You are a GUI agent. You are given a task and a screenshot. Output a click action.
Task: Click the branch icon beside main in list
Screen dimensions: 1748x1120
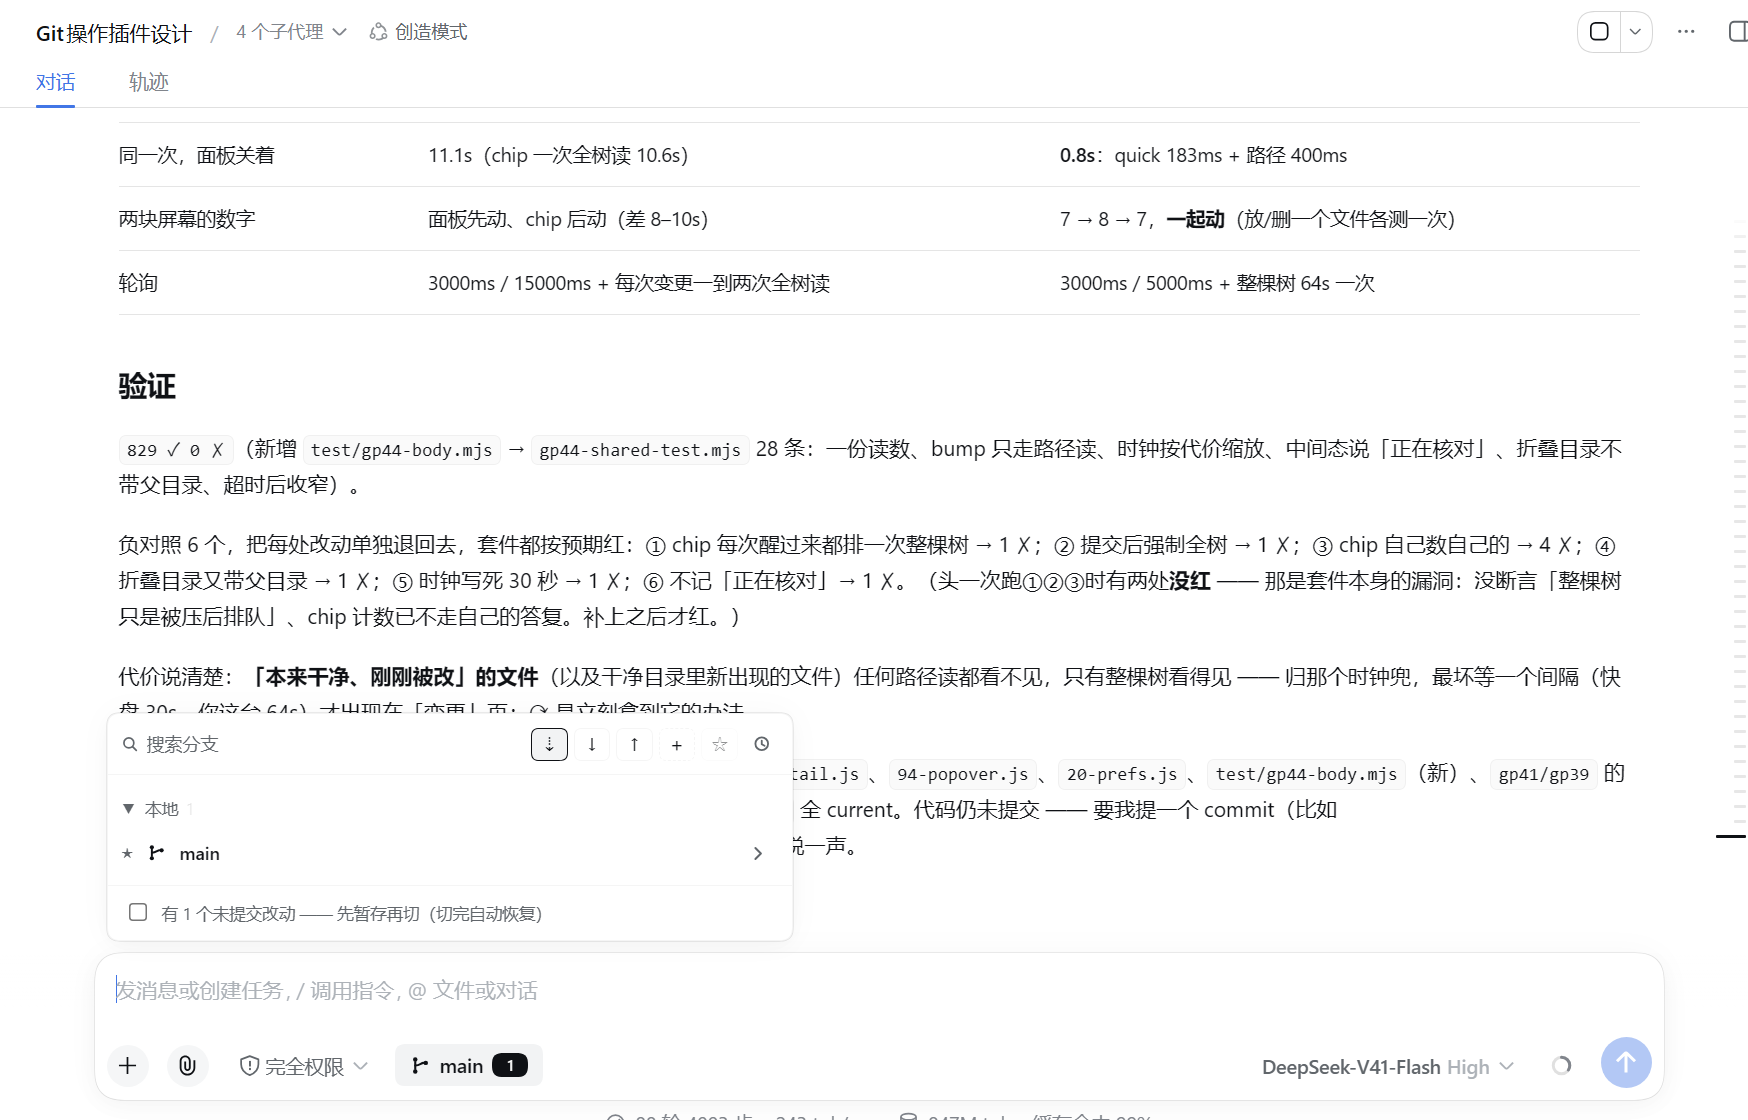156,853
